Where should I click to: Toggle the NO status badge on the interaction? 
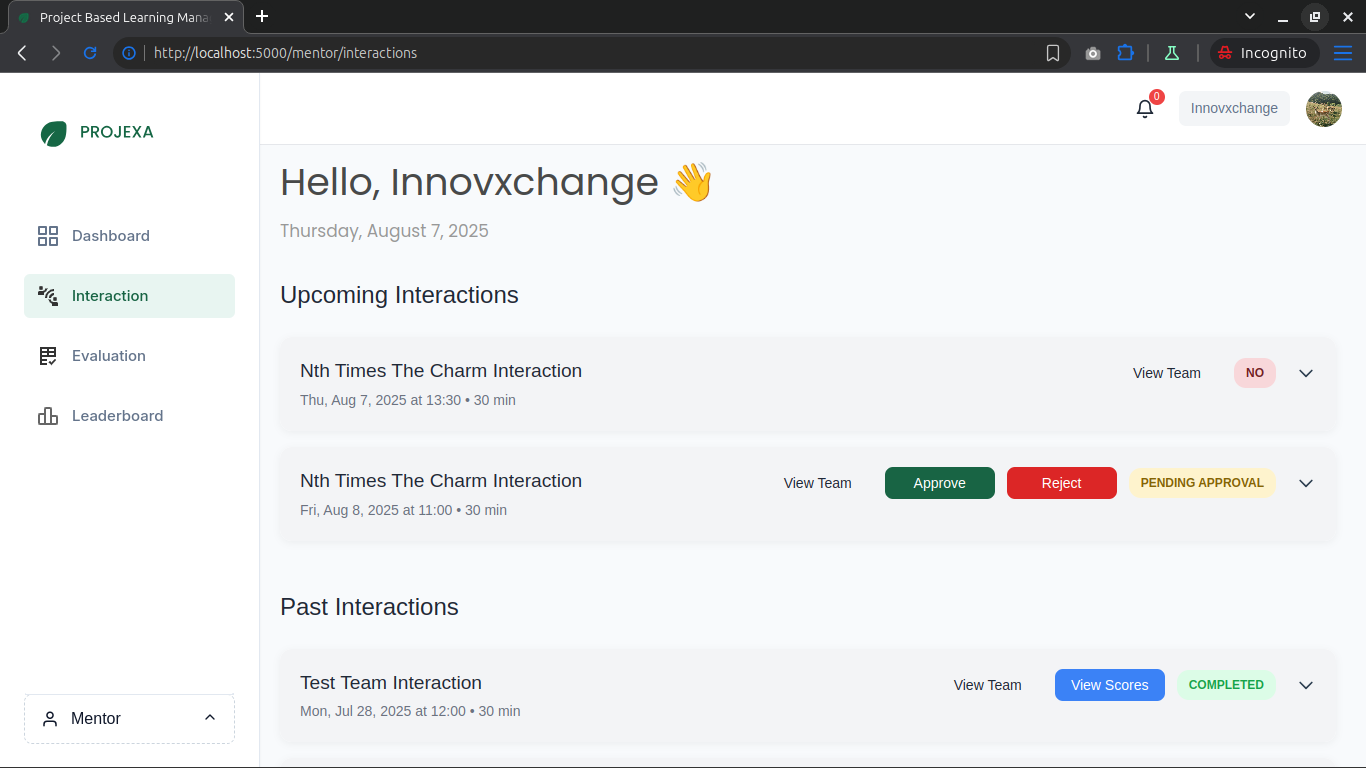coord(1254,372)
